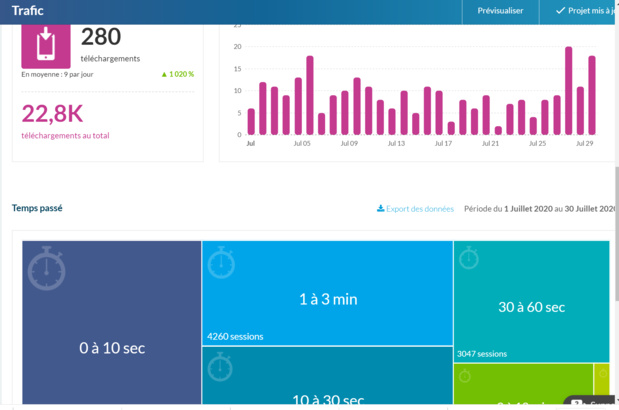Click the 22,8K total downloads figure

(x=51, y=113)
